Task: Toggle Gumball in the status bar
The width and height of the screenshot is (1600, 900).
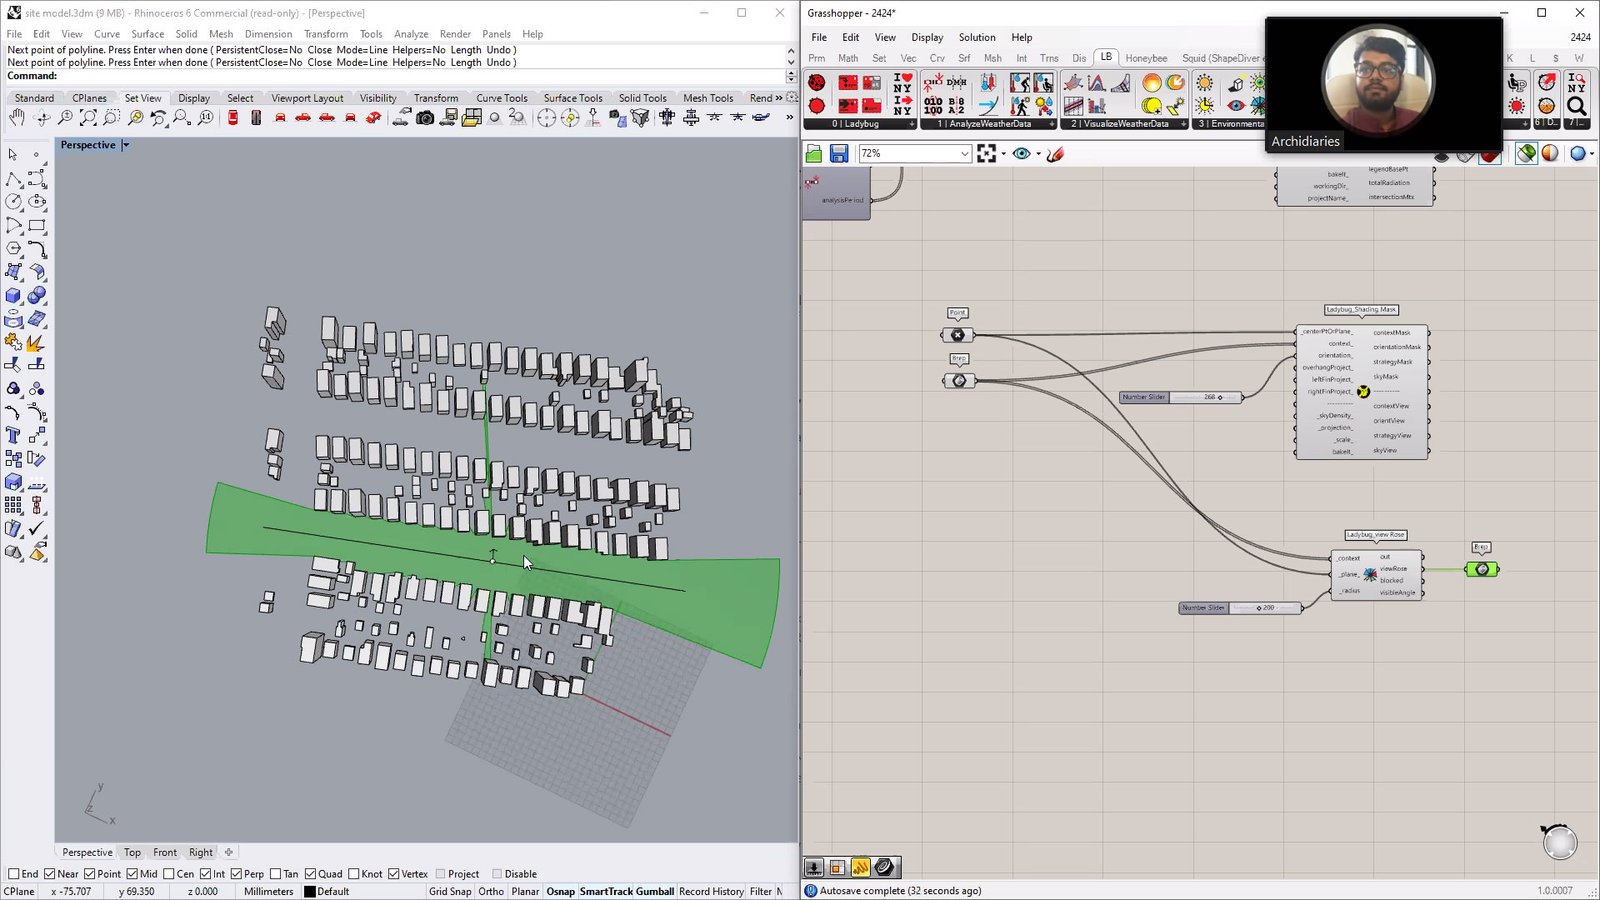Action: click(655, 891)
